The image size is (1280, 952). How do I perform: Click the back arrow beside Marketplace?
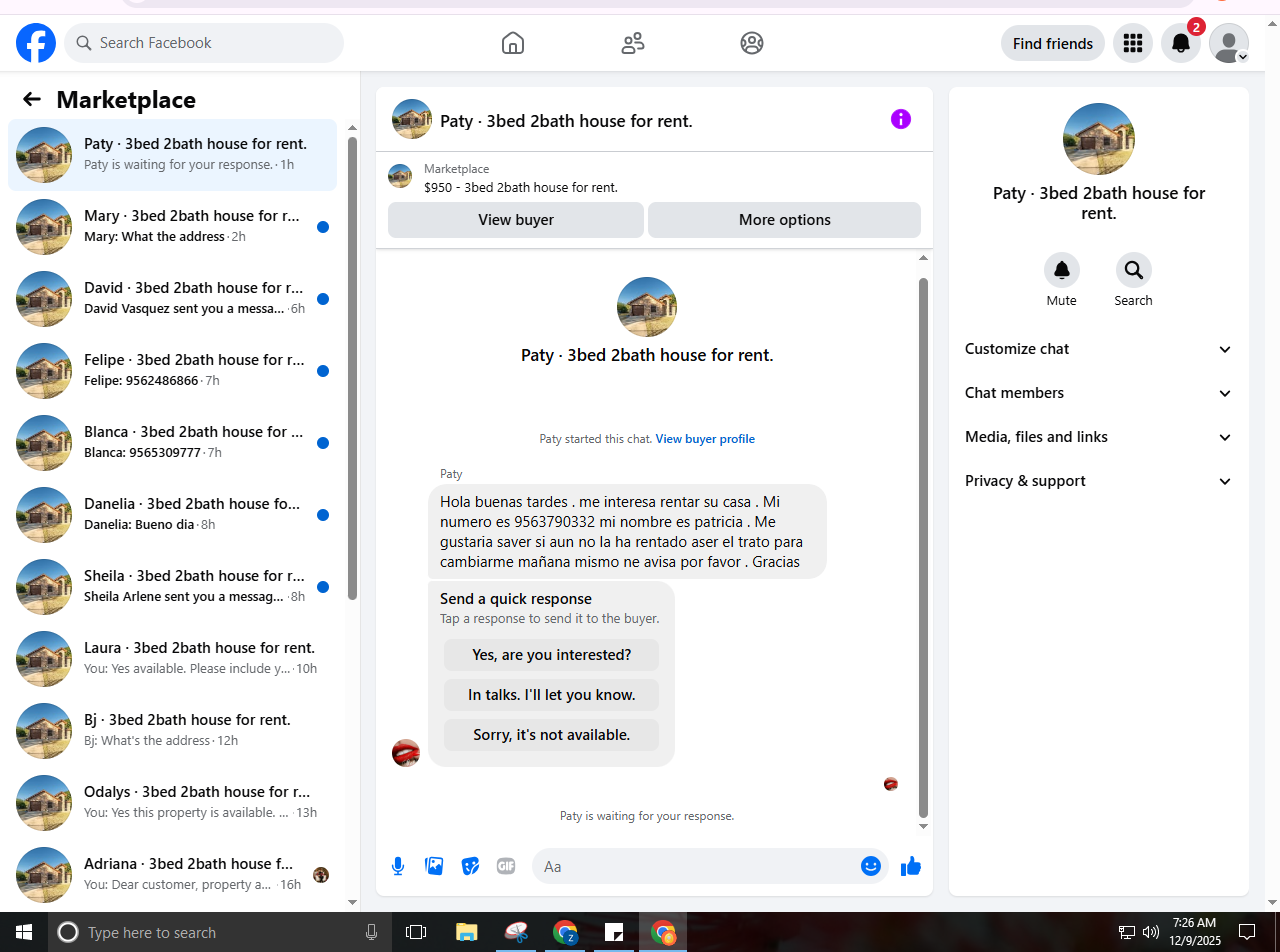tap(32, 99)
